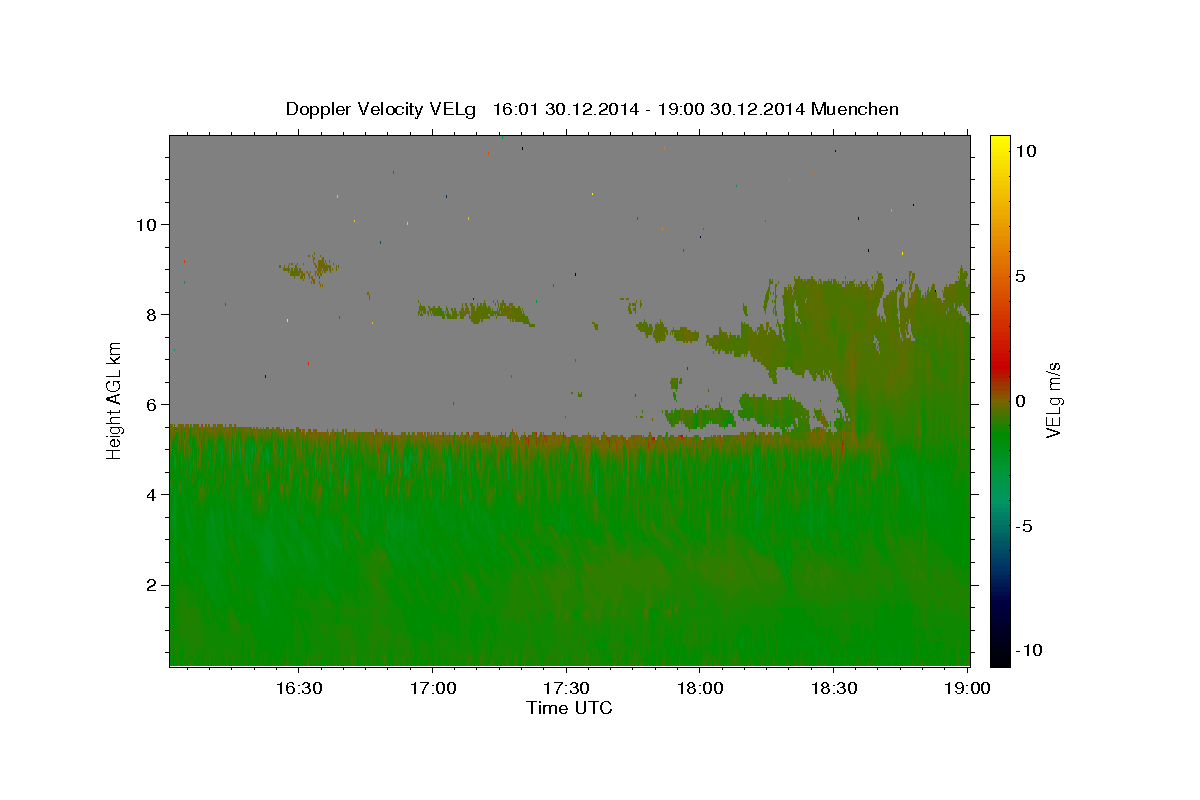Click the plot title 'Doppler Velocity VELg'
This screenshot has width=1200, height=800.
click(382, 109)
